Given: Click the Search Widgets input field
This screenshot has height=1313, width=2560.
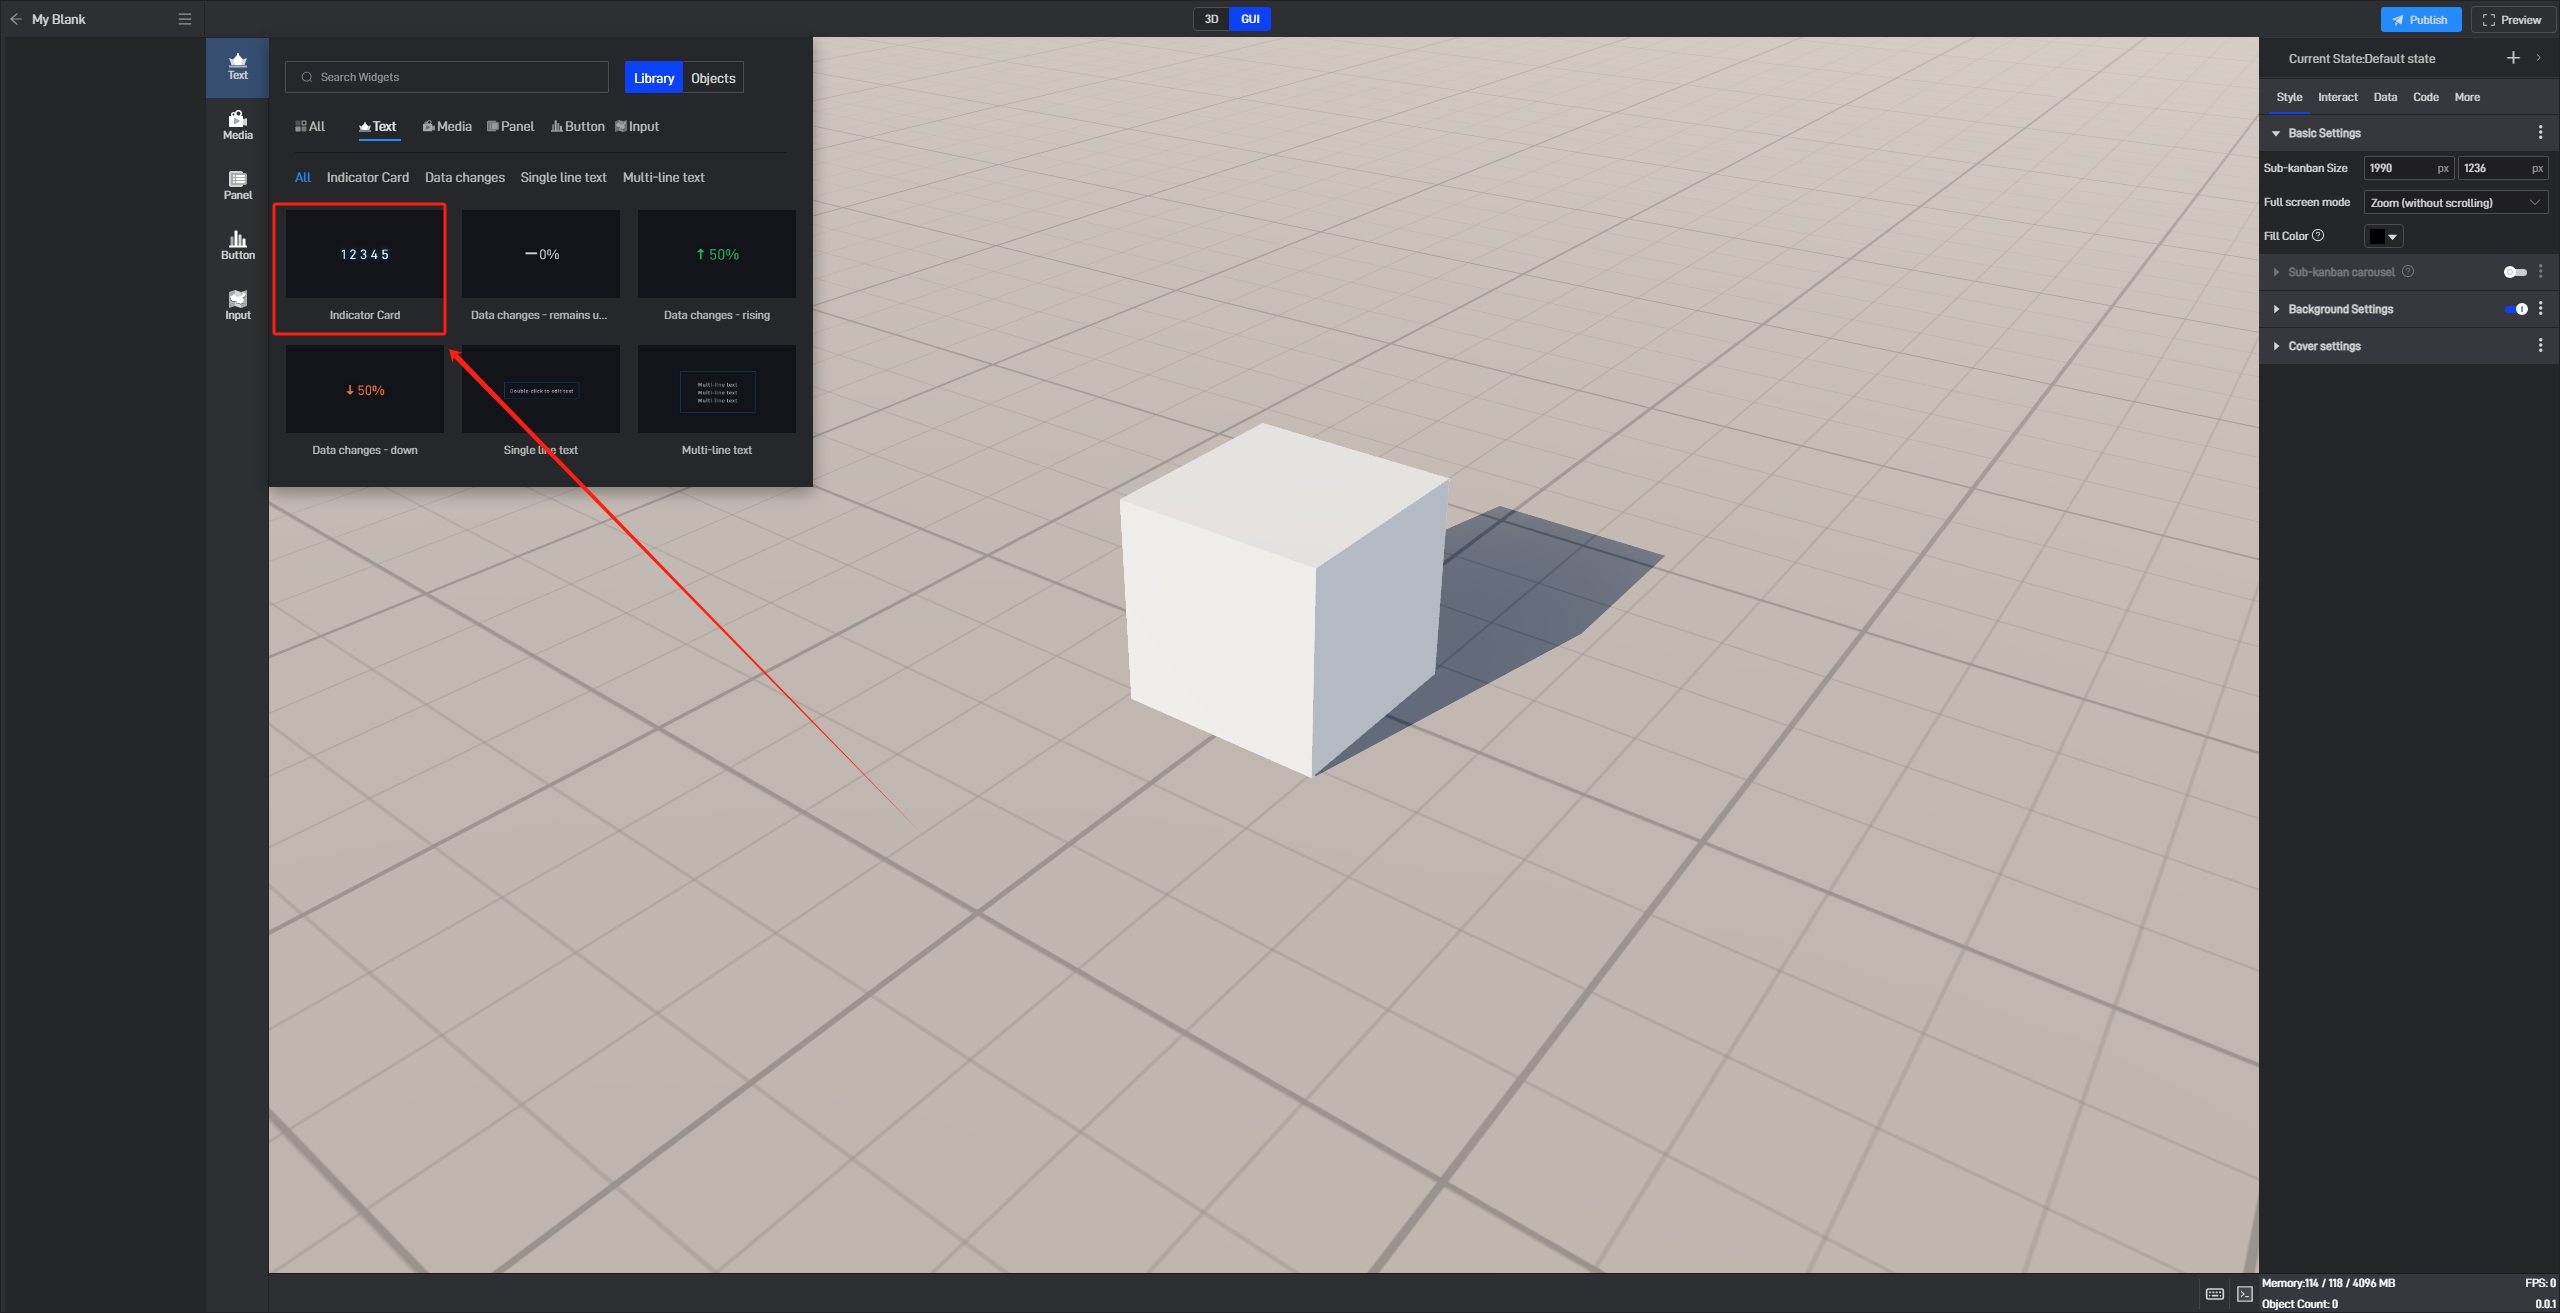Looking at the screenshot, I should [447, 77].
